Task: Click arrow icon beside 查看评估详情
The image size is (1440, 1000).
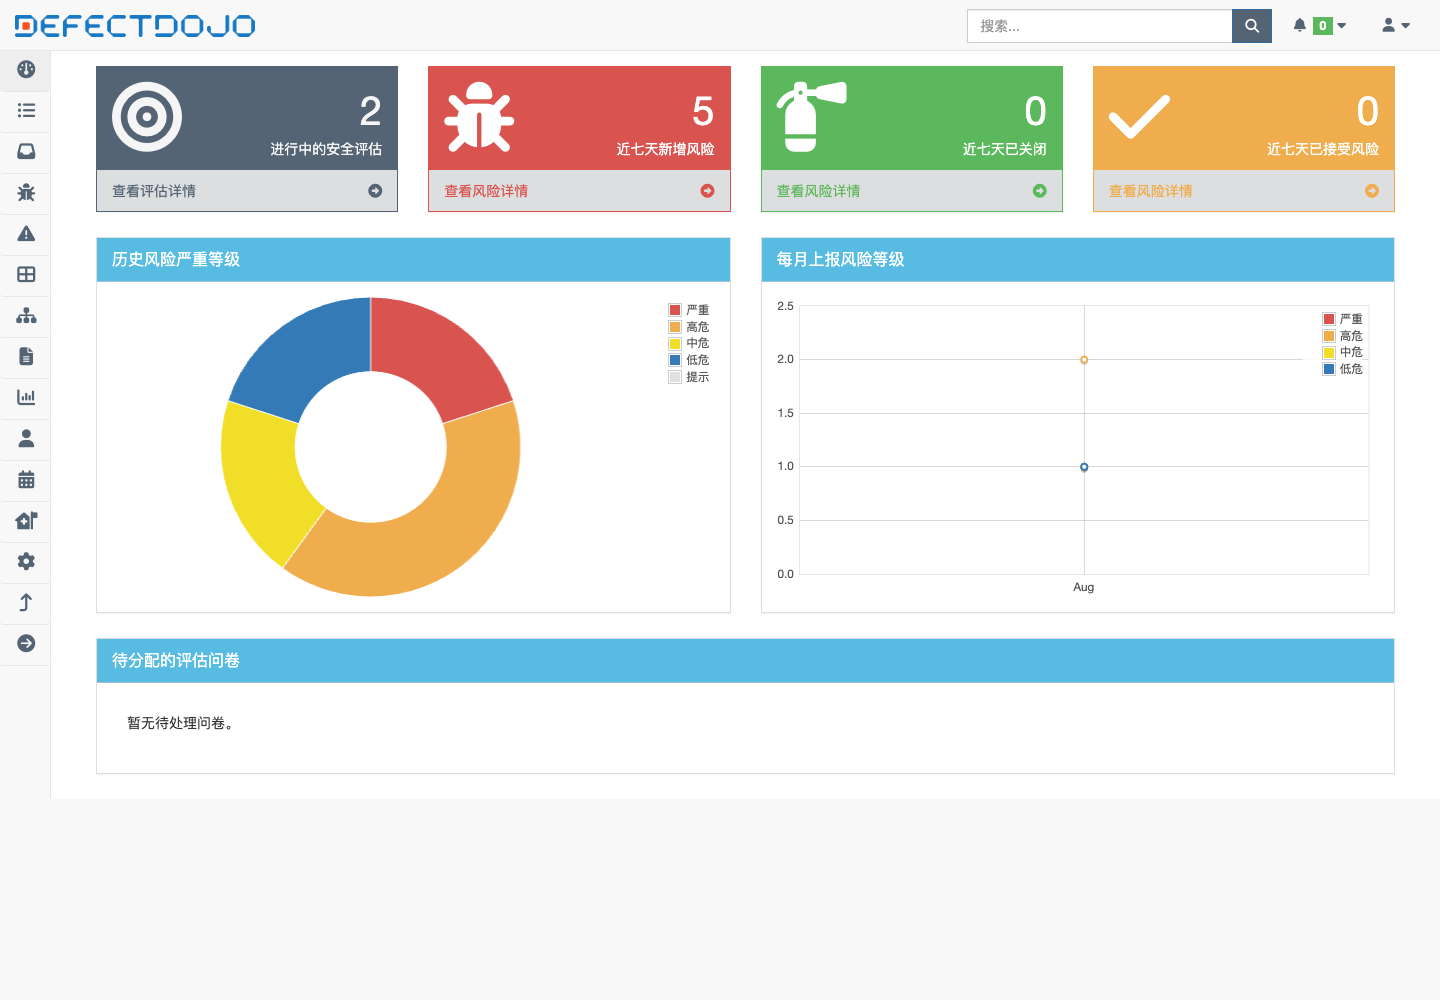Action: tap(375, 191)
